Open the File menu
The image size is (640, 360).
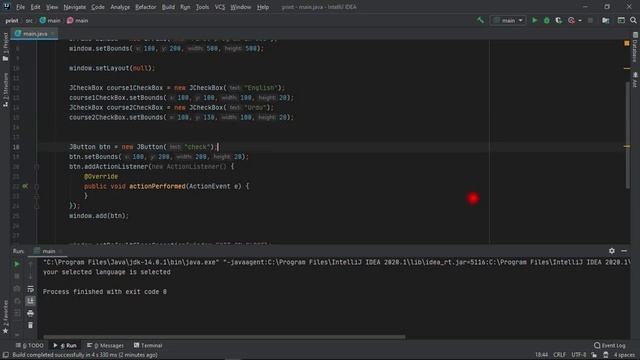[20, 7]
